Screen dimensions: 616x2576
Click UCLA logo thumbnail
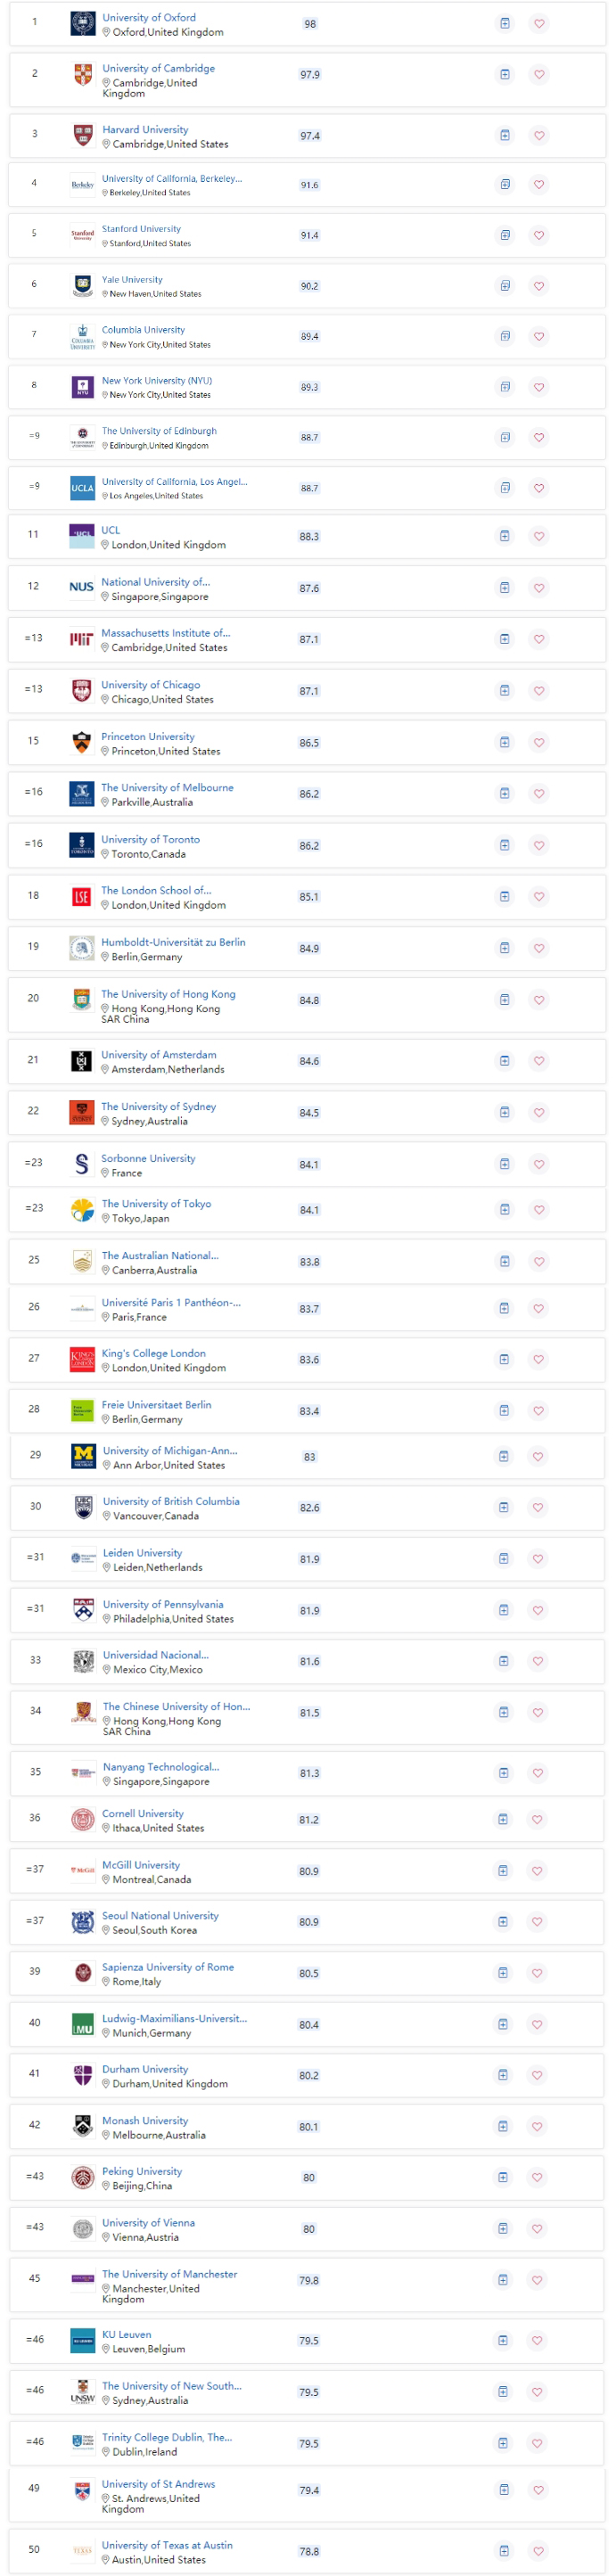click(x=82, y=488)
